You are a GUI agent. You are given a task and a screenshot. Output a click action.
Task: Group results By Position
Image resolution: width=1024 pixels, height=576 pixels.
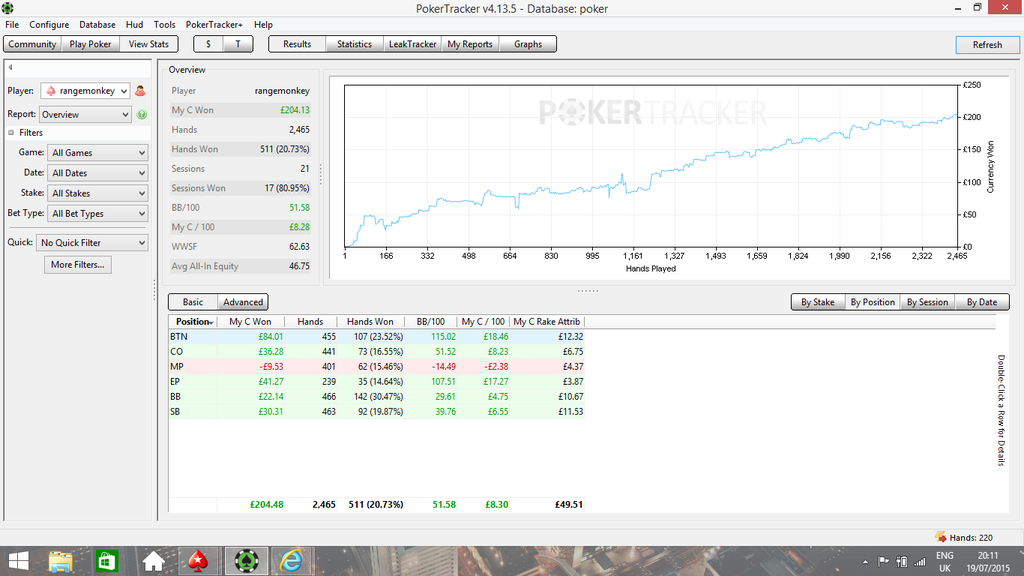872,302
